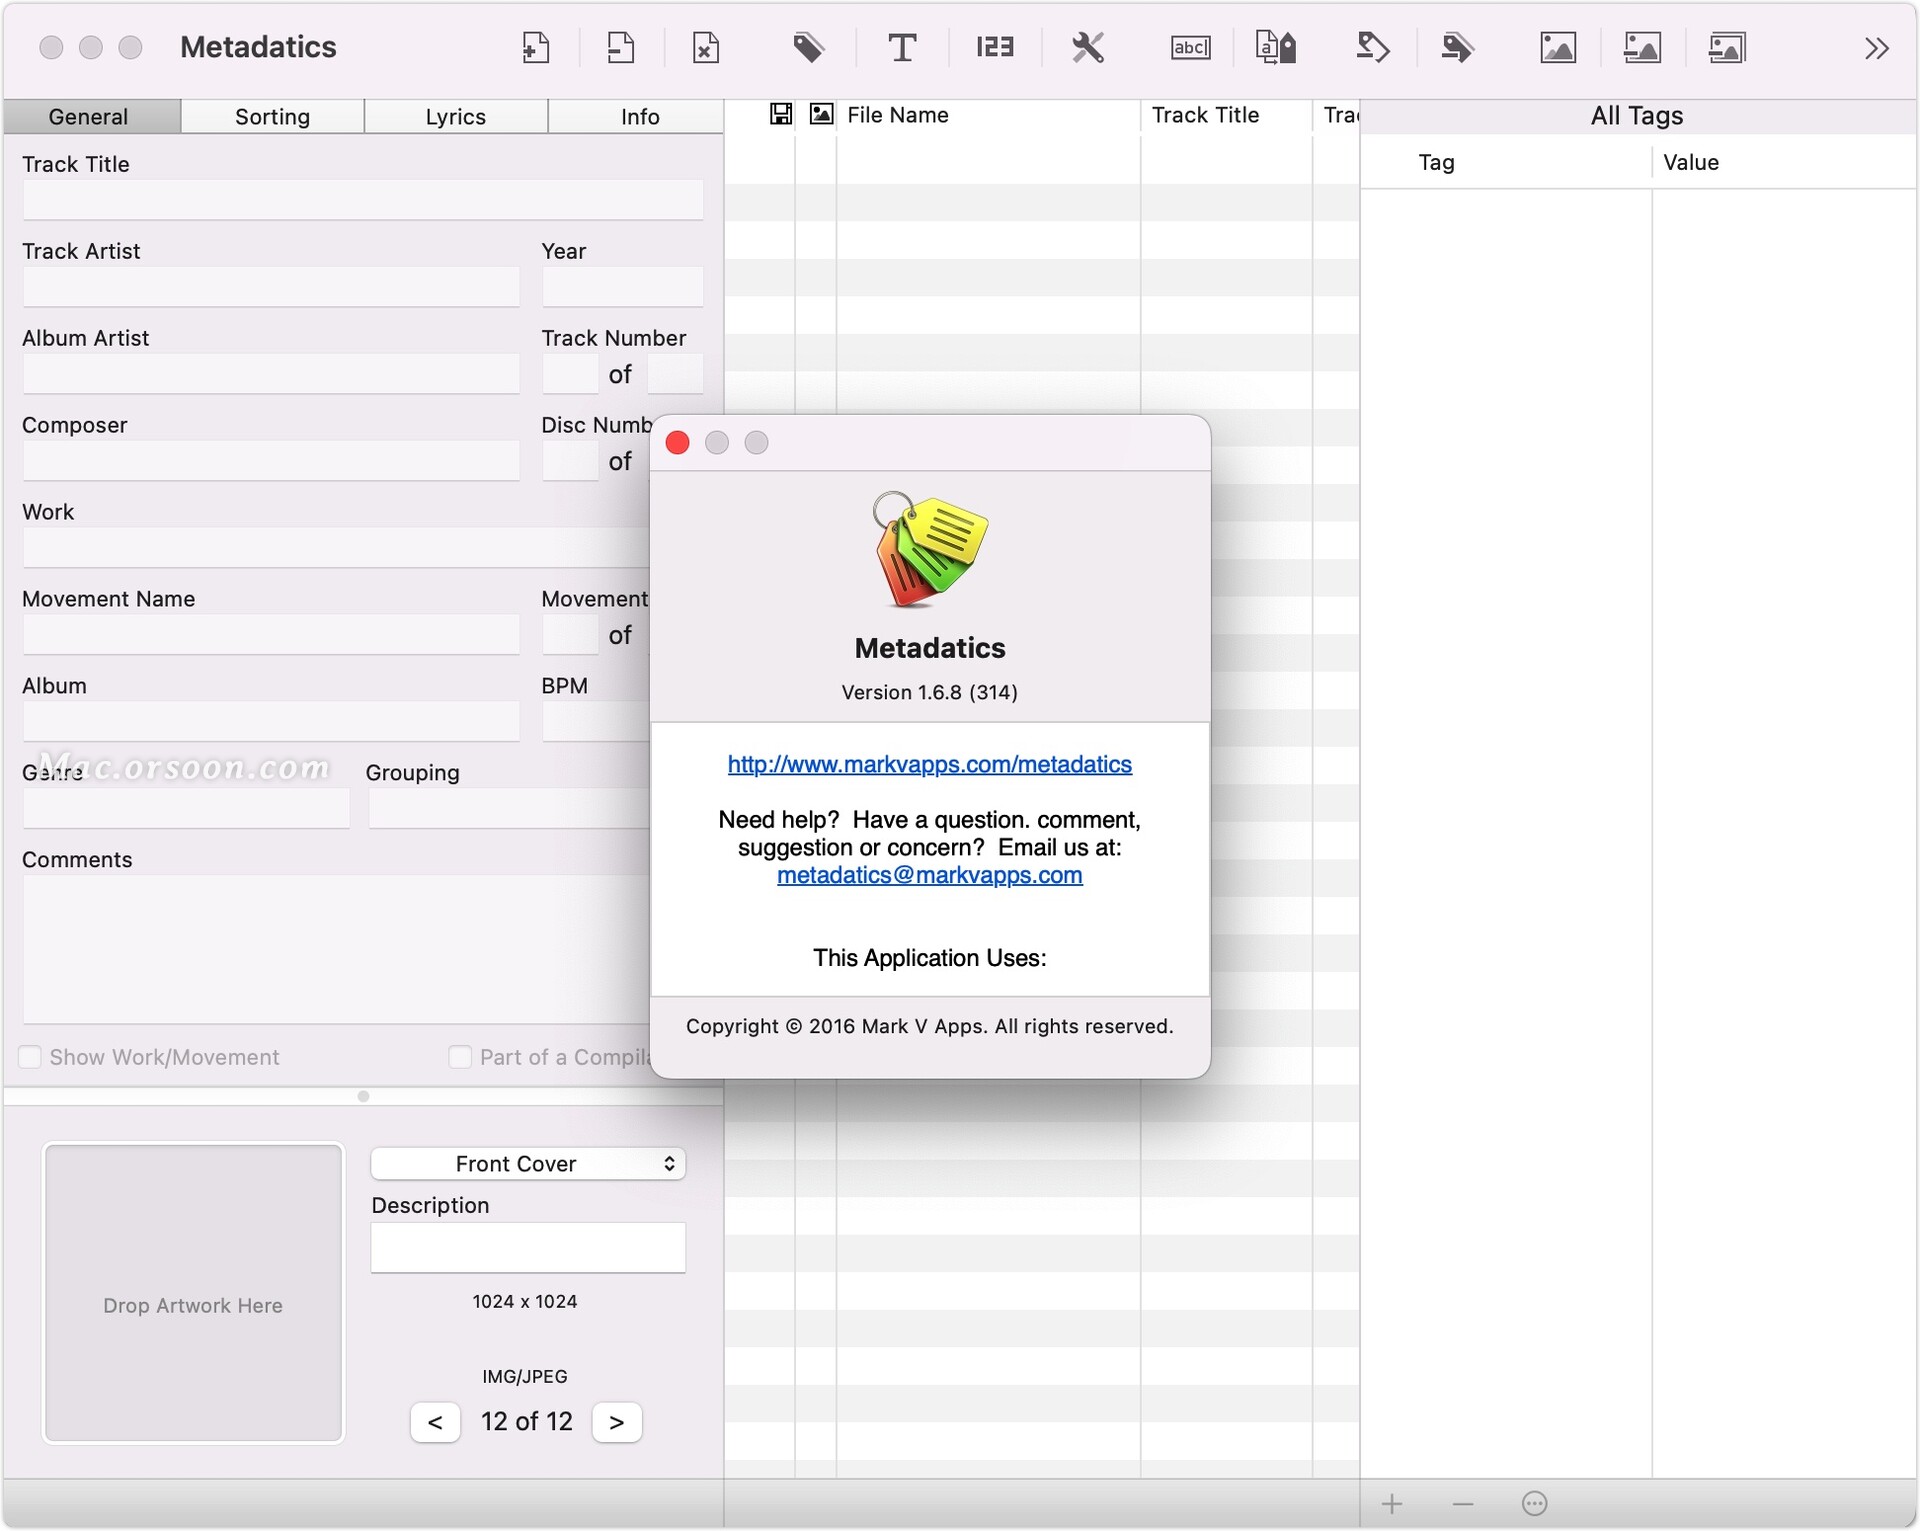The width and height of the screenshot is (1920, 1531).
Task: Switch to the Sorting tab
Action: pyautogui.click(x=272, y=116)
